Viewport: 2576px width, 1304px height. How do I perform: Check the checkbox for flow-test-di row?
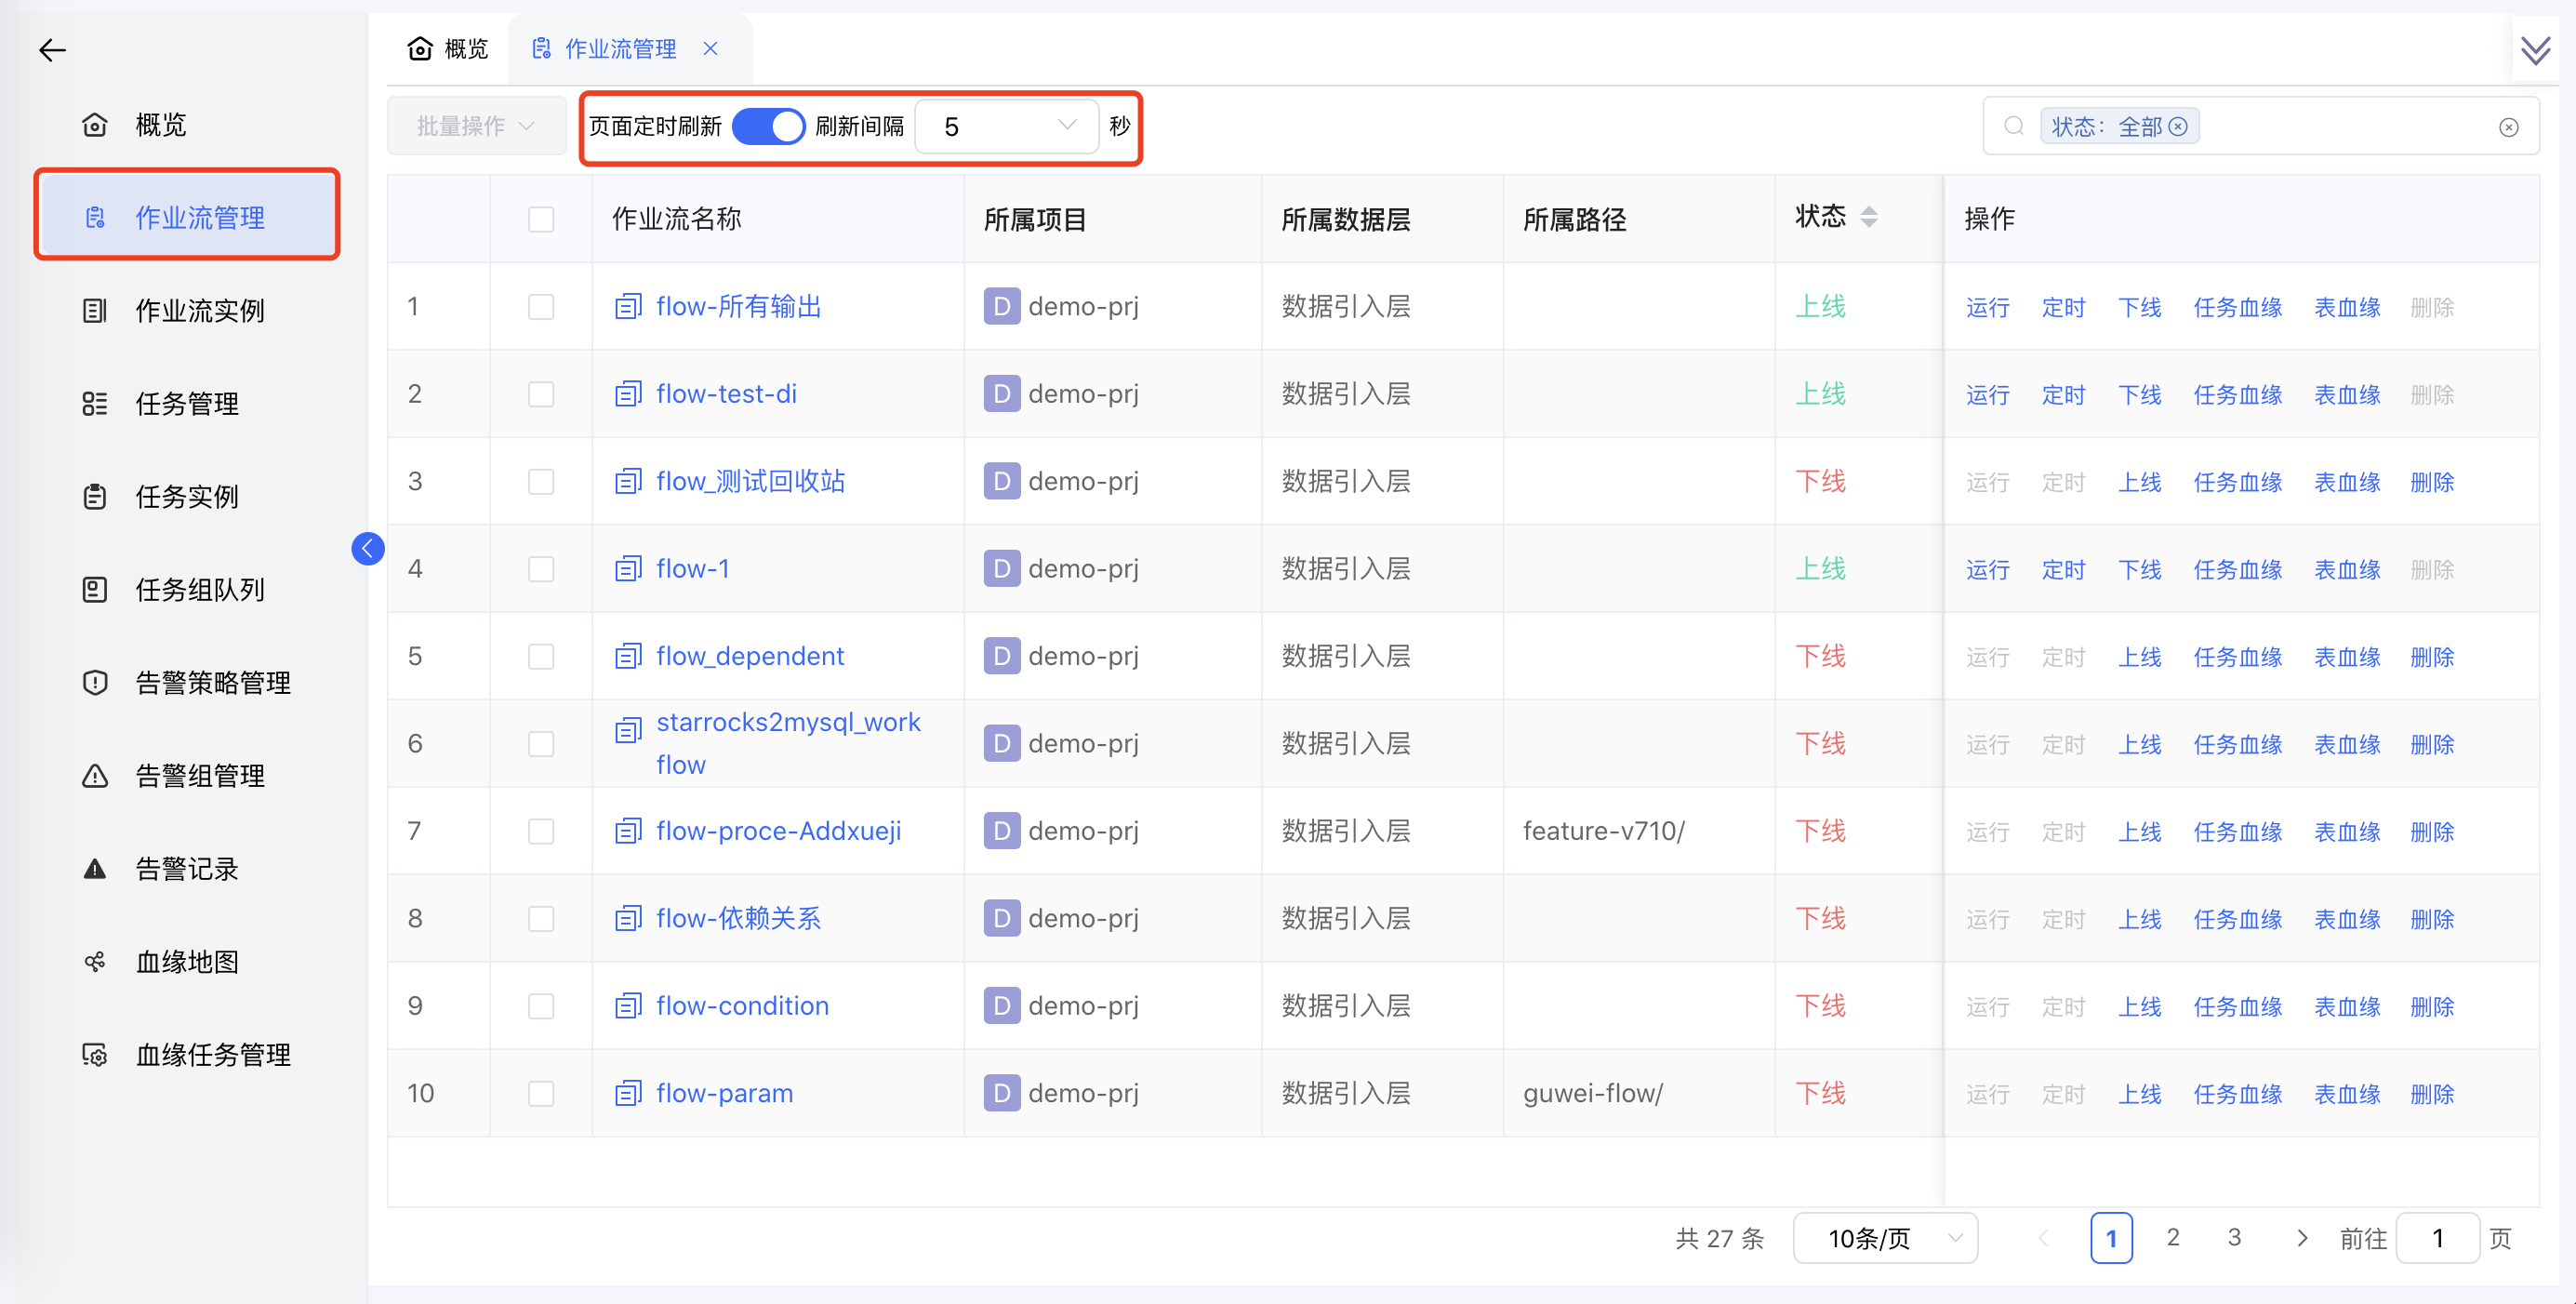[x=541, y=394]
